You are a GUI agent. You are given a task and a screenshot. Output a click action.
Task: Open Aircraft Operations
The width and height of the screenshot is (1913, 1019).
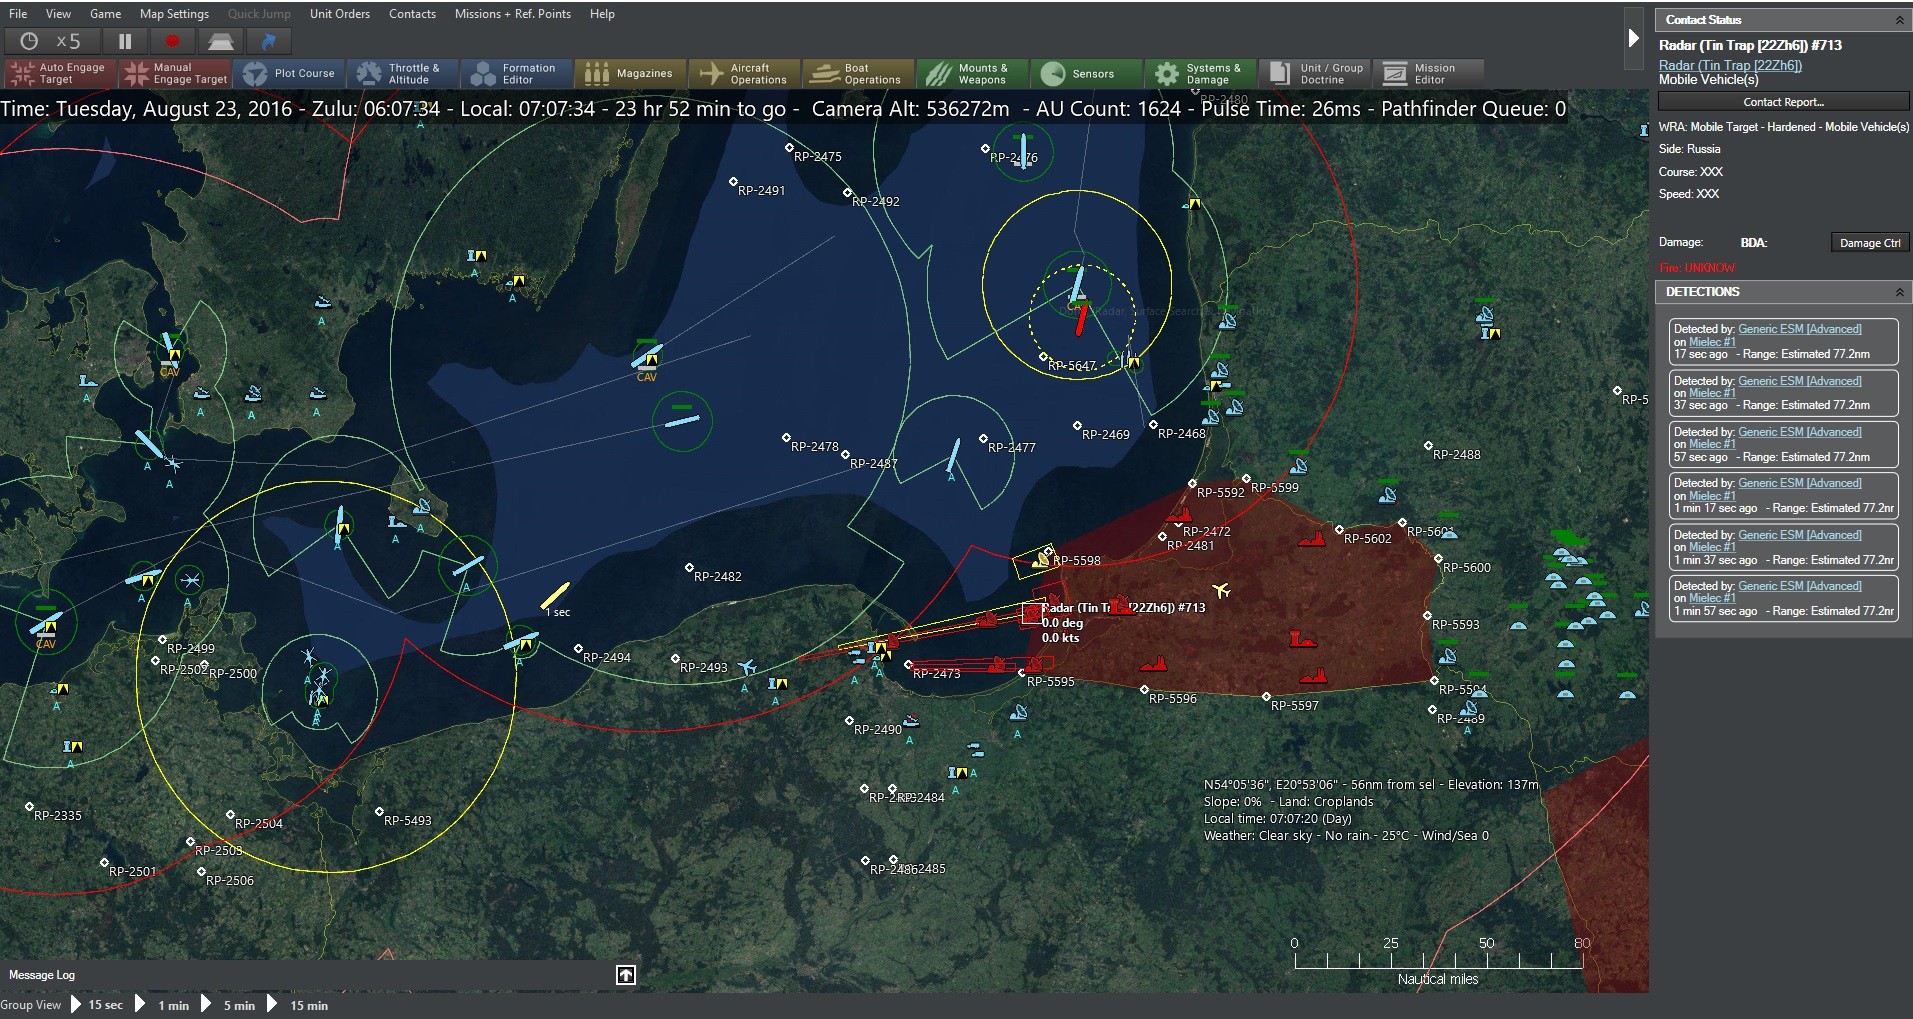(744, 72)
